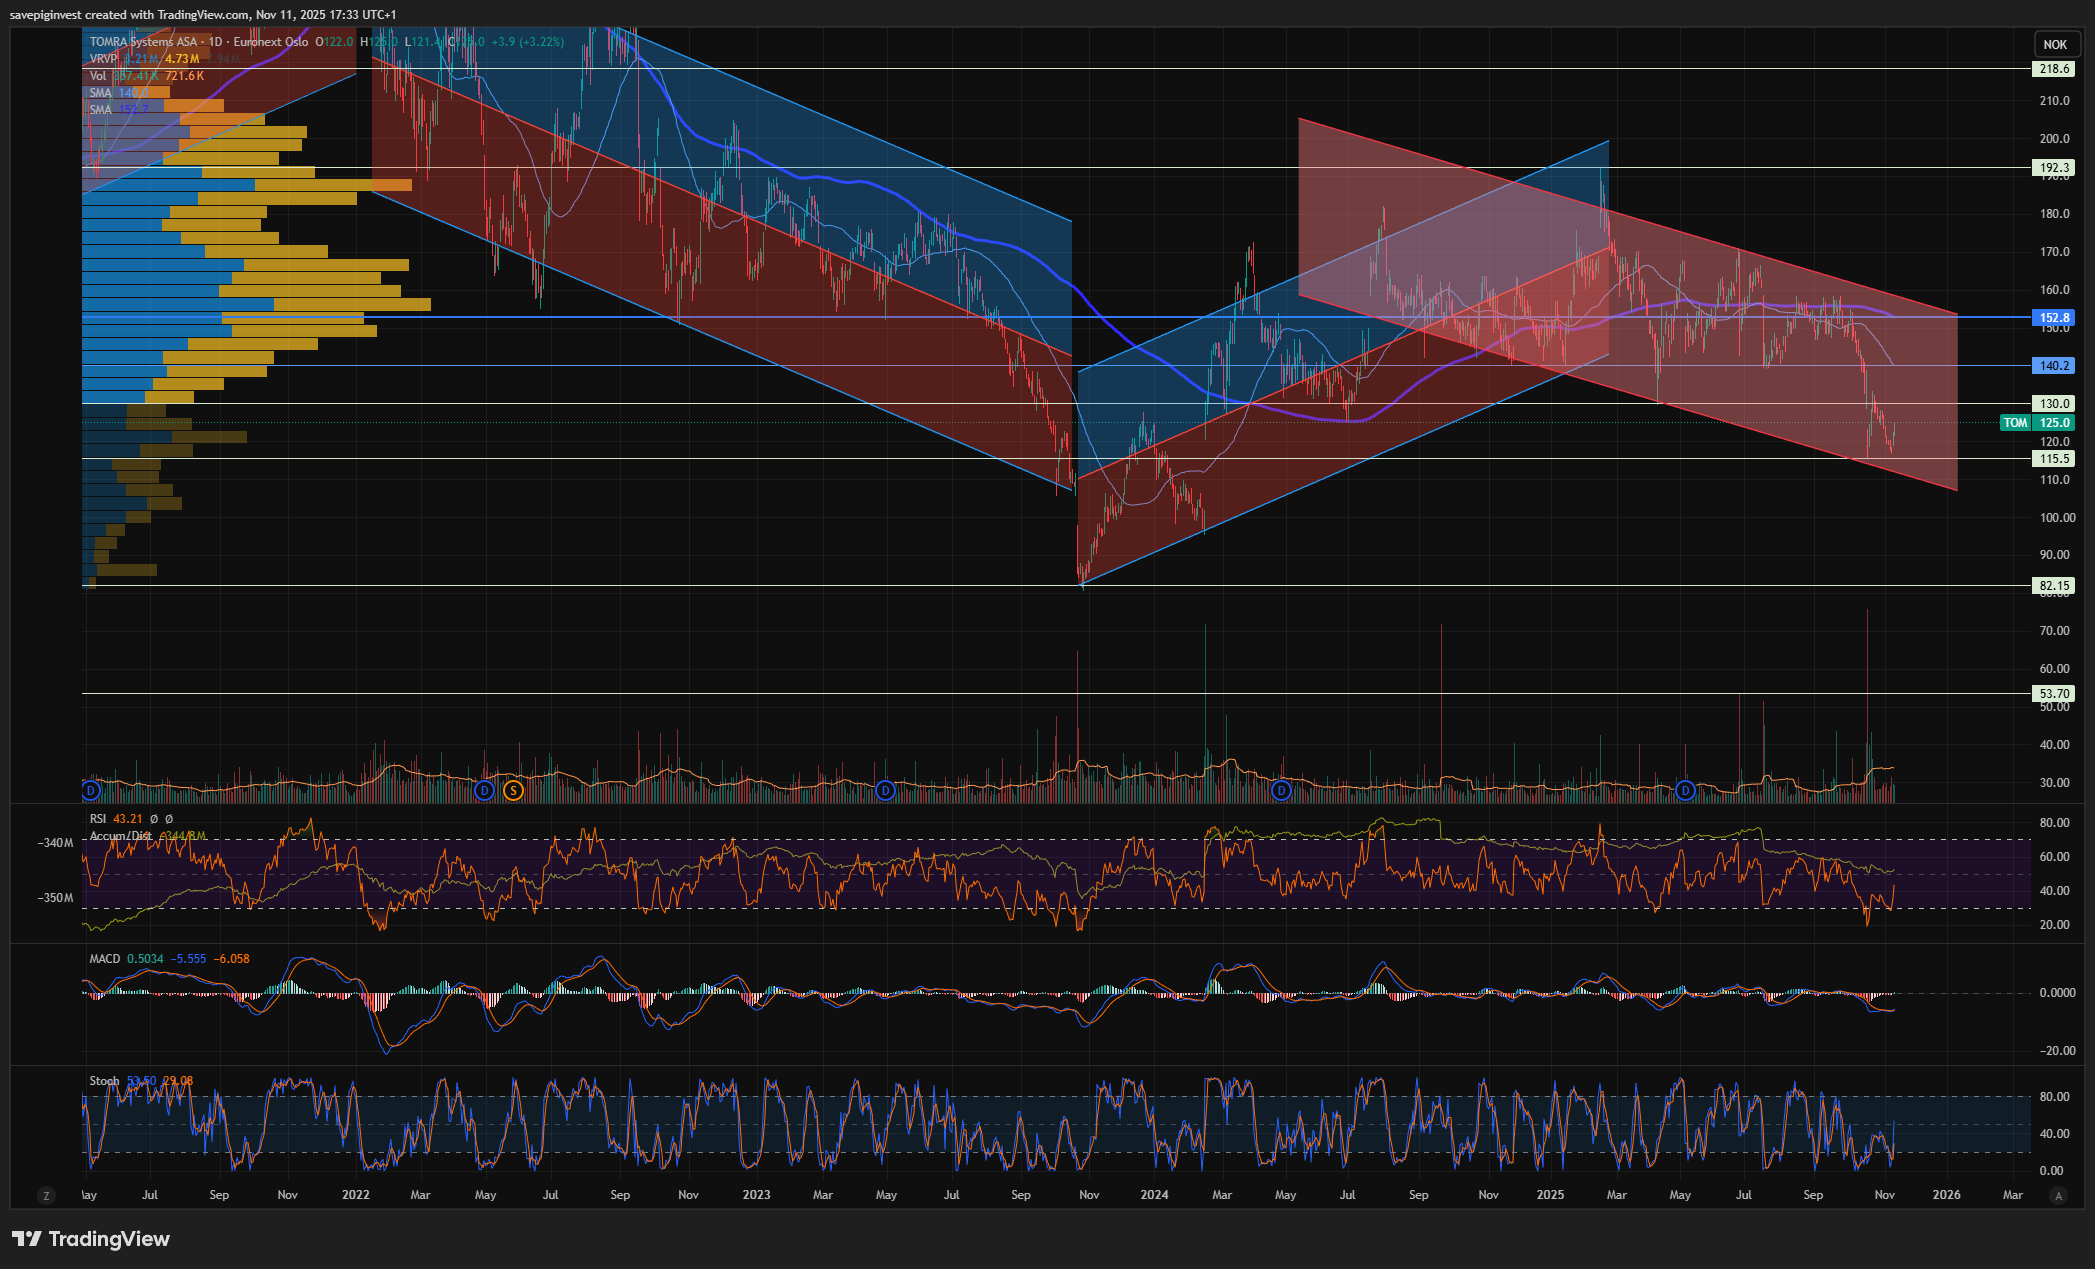The image size is (2095, 1269).
Task: Click the dividend D marker near 2023
Action: click(x=885, y=791)
